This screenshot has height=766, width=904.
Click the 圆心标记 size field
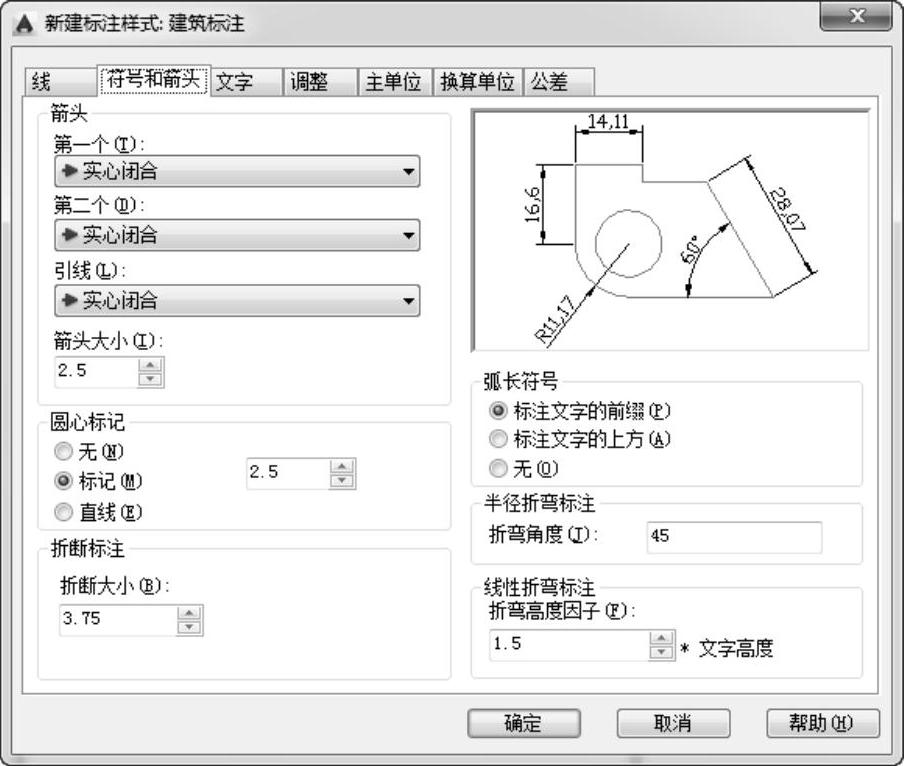(288, 474)
